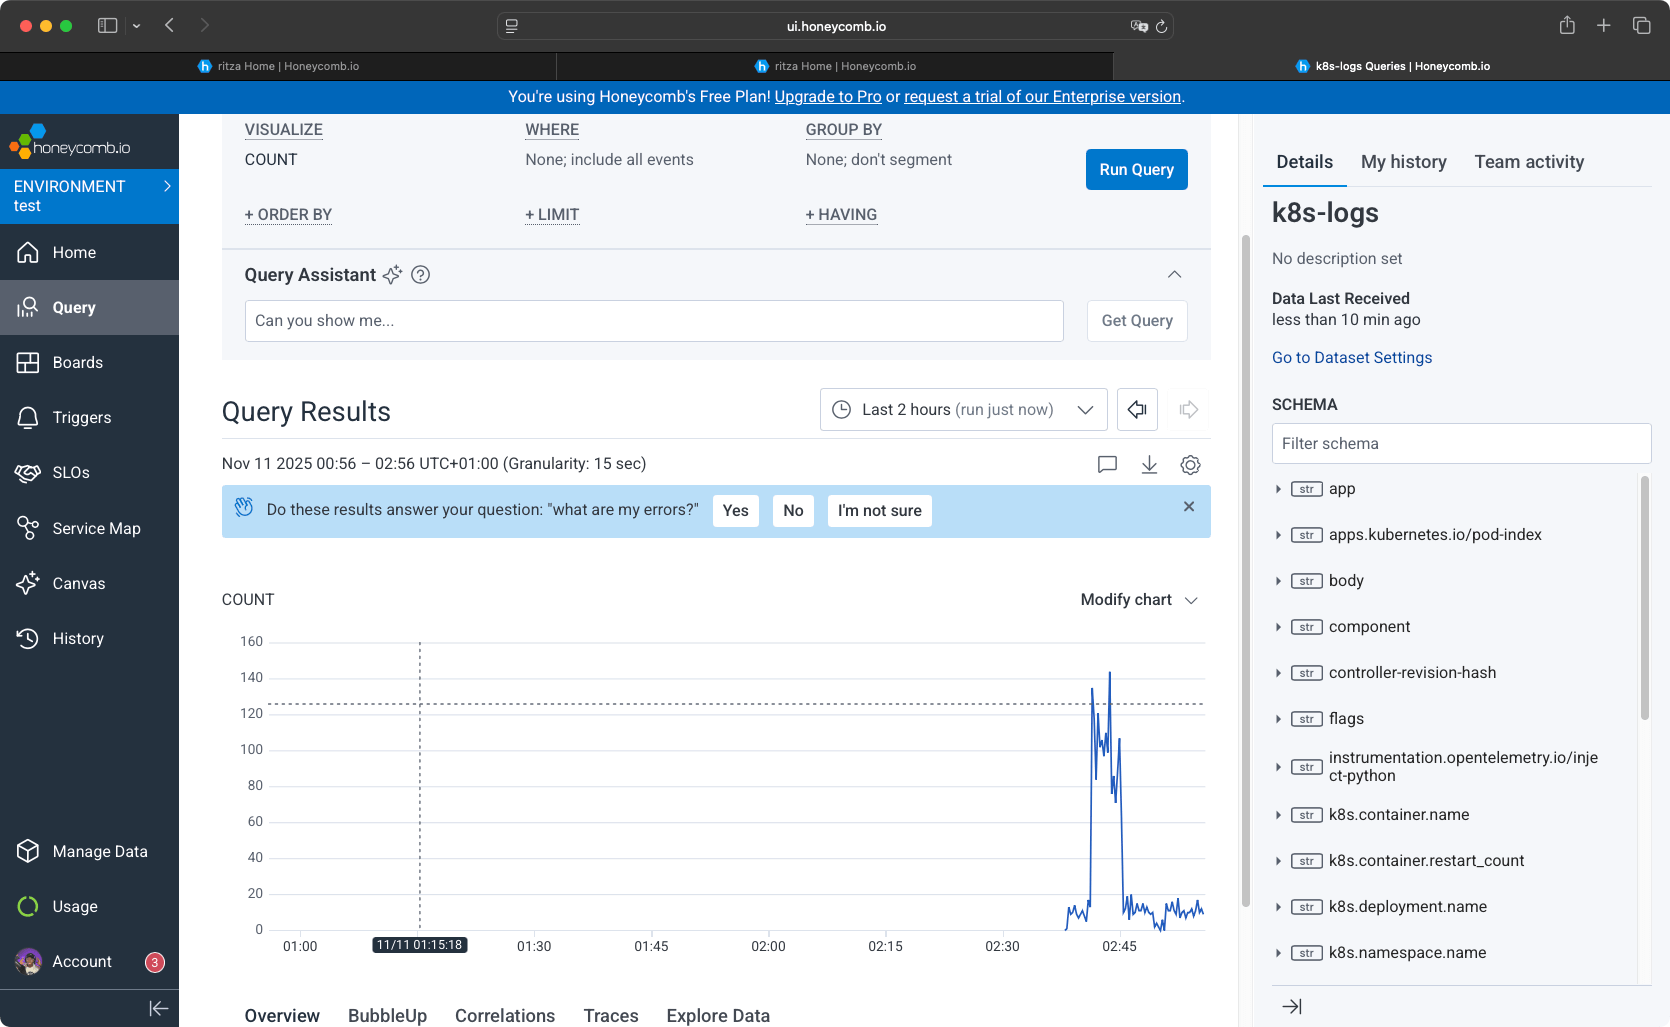Click the Run Query button

point(1136,169)
